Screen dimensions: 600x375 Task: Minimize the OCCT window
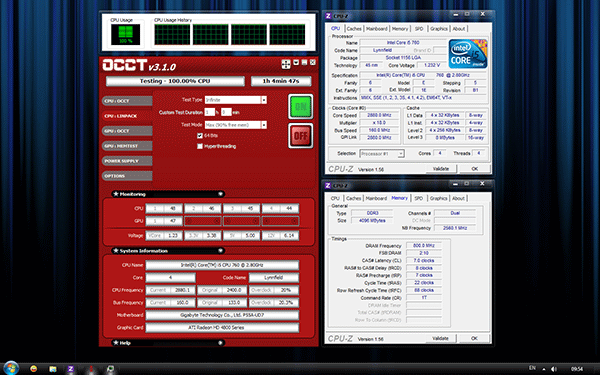click(x=304, y=62)
